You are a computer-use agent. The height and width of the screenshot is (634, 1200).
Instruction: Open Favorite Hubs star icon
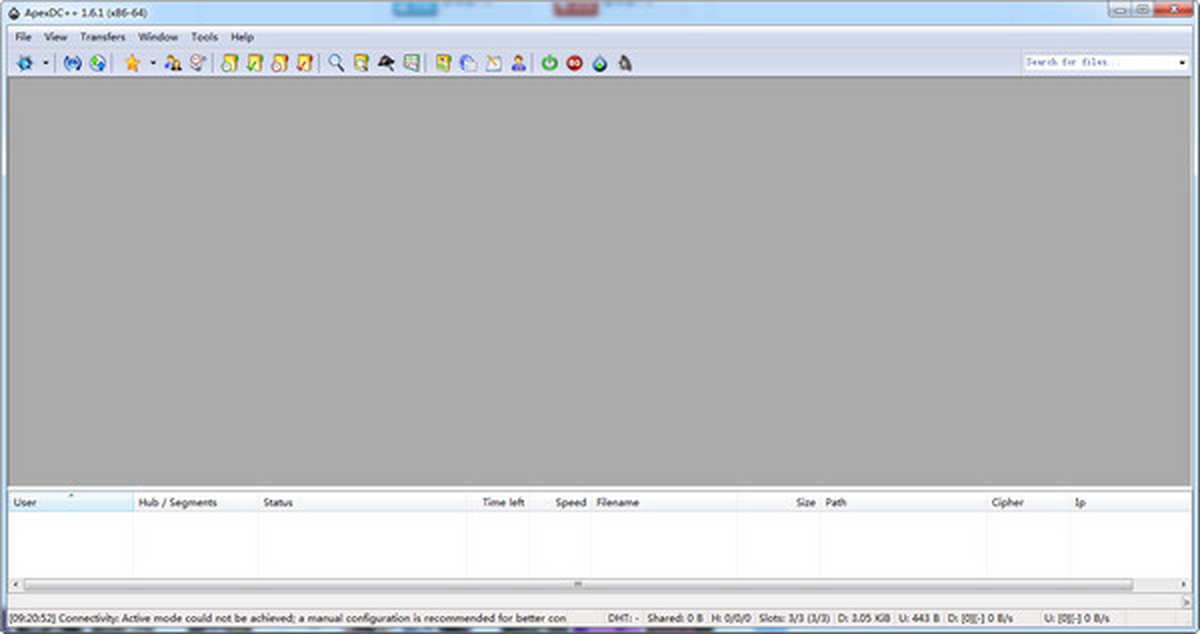point(131,63)
